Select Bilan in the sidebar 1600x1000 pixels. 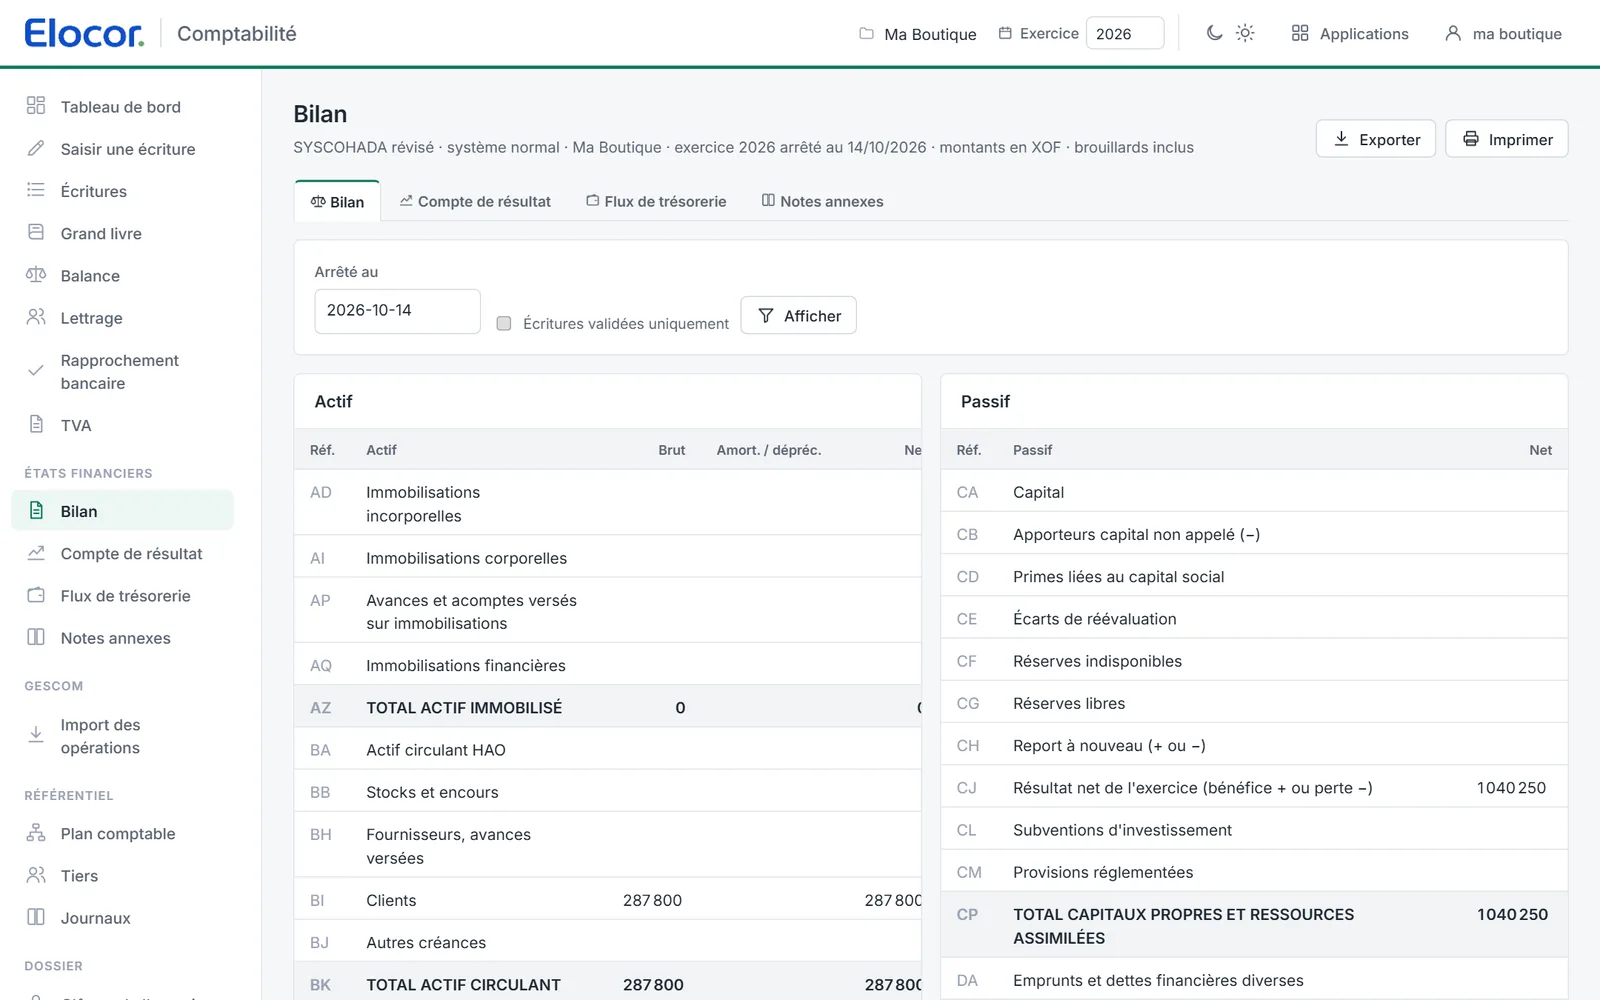click(122, 510)
